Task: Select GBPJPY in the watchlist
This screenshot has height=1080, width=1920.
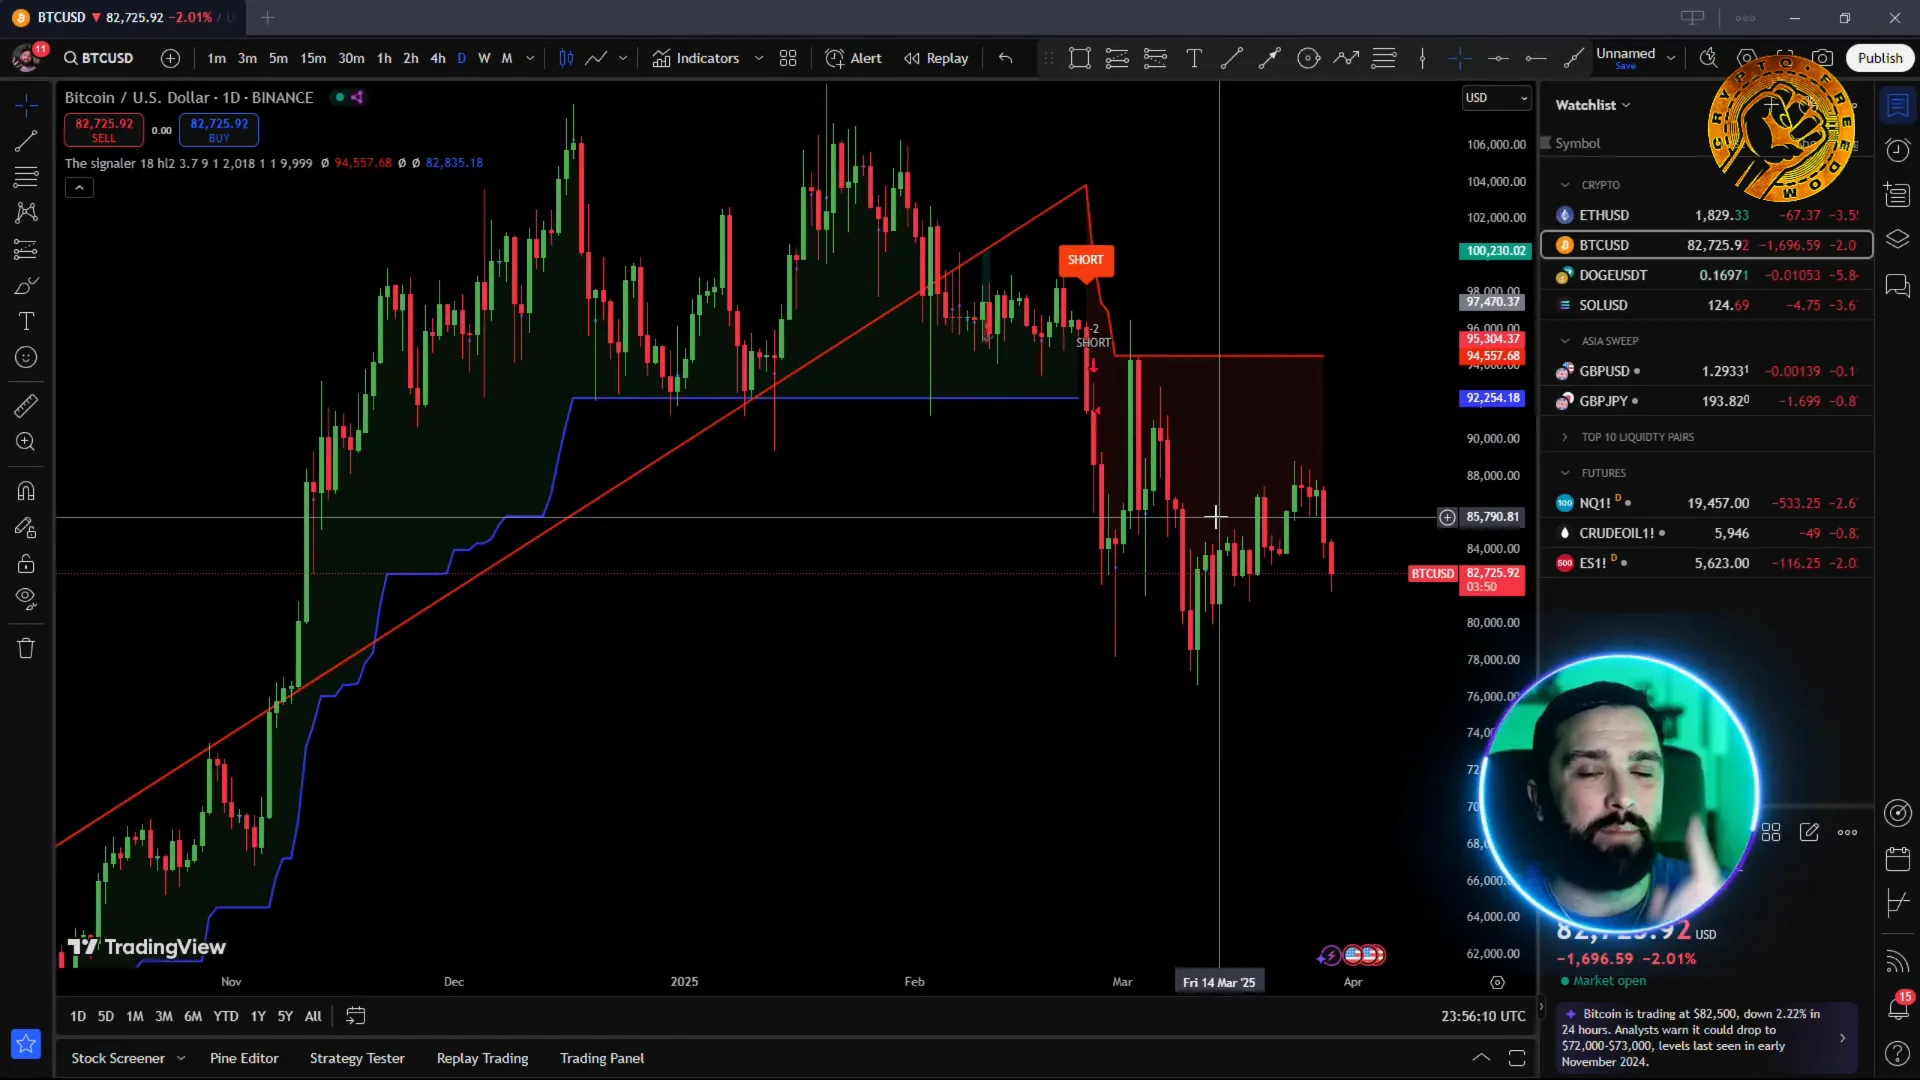Action: (1707, 401)
